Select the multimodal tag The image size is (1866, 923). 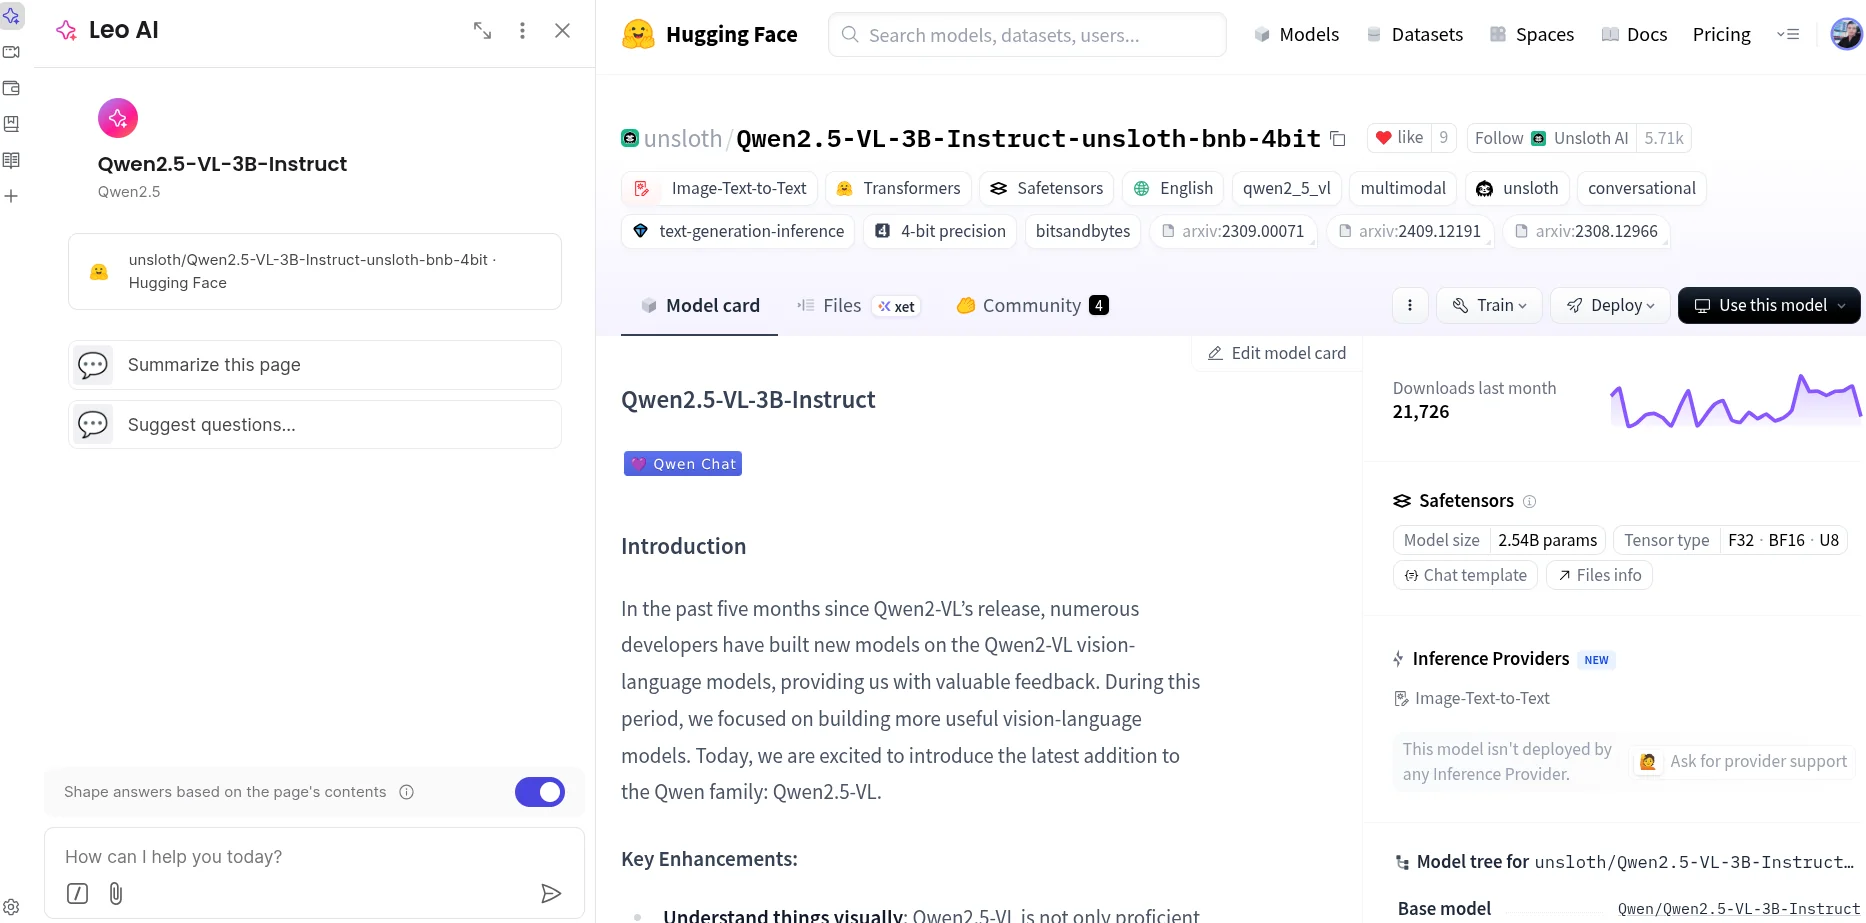[1403, 188]
